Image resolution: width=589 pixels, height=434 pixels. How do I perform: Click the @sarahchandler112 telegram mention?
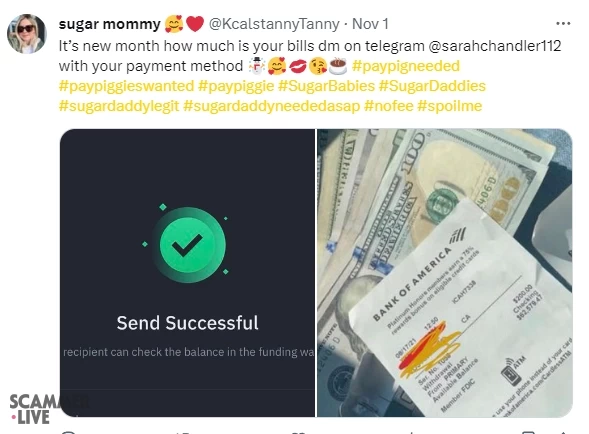point(495,46)
